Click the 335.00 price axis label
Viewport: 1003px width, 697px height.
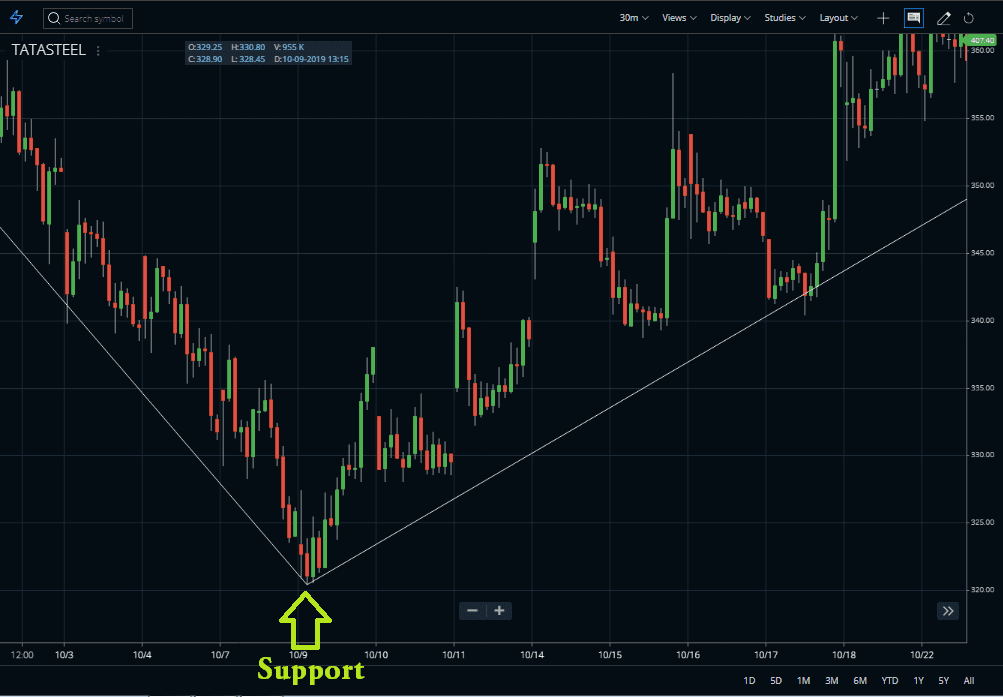click(982, 388)
